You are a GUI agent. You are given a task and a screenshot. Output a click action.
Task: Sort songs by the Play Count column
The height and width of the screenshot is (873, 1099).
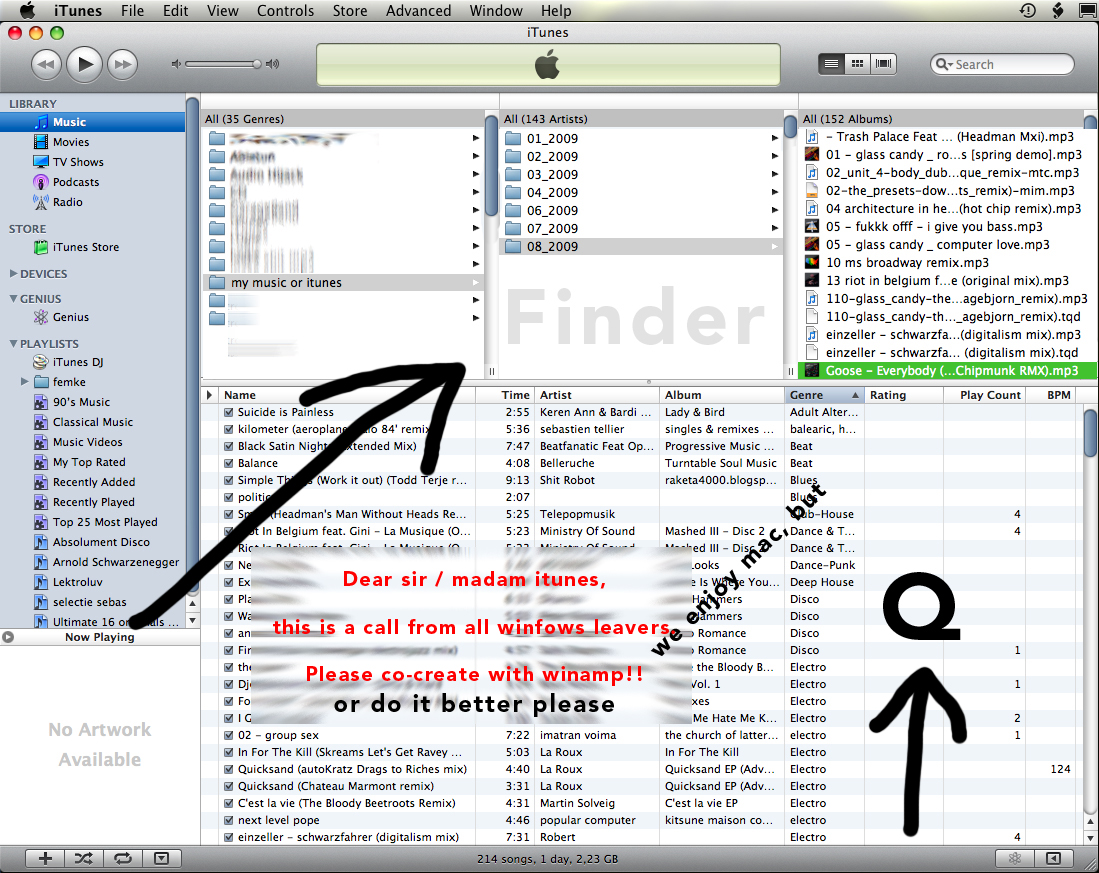[983, 395]
